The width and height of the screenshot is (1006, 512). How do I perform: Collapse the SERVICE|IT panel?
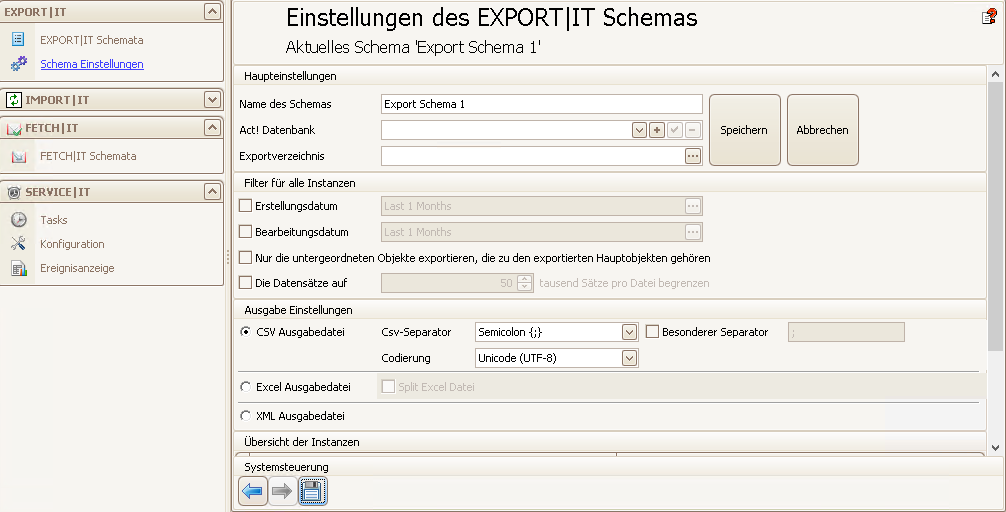(x=212, y=191)
